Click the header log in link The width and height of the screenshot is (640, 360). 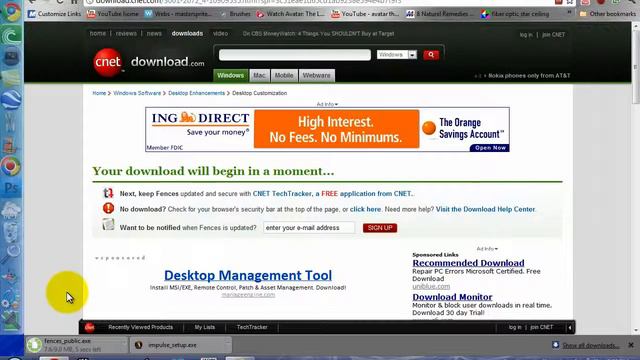click(x=526, y=35)
